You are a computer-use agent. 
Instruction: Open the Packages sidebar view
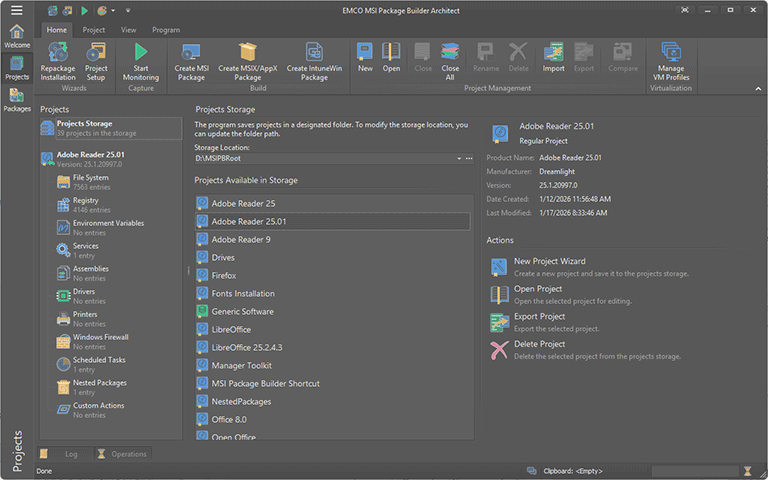click(16, 99)
